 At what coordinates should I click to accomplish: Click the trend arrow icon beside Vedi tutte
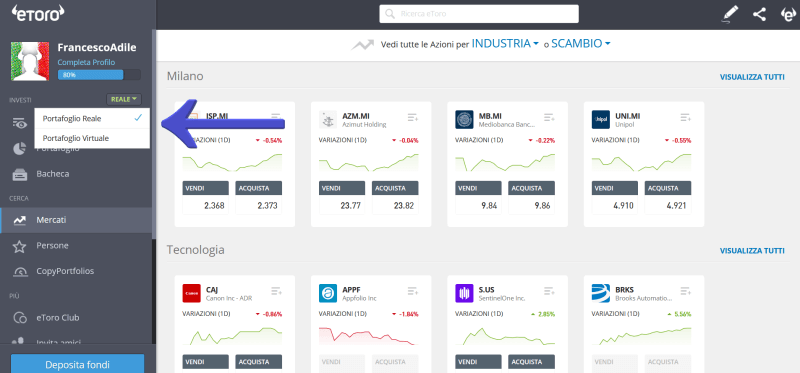362,45
